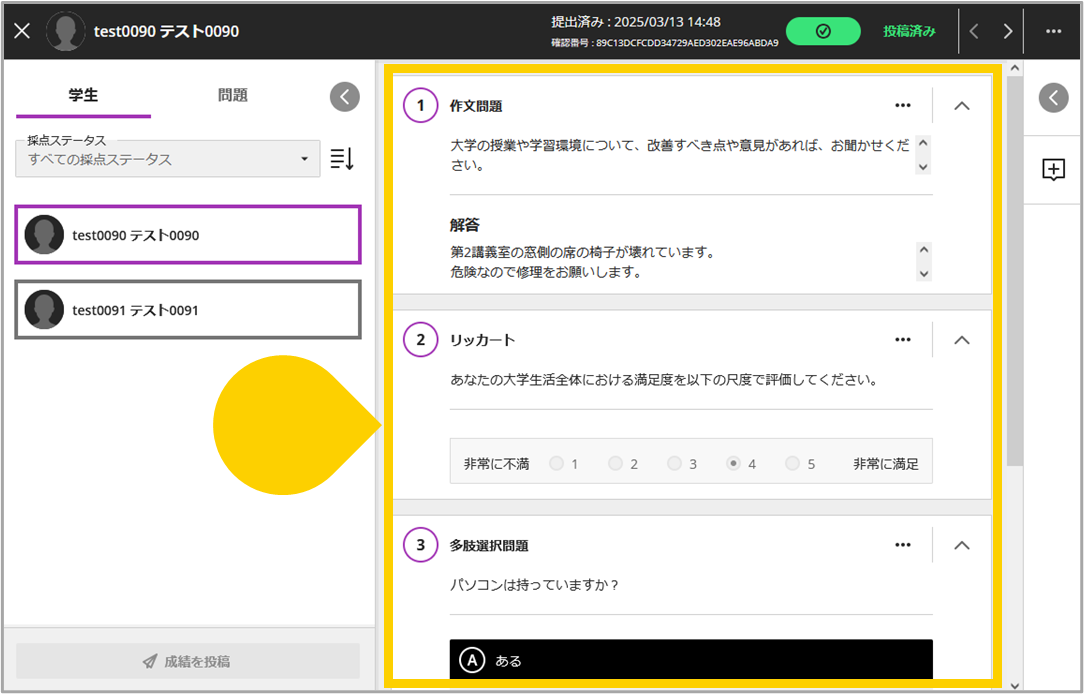Open the 採点ステータス dropdown
Viewport: 1084px width, 694px height.
coord(168,159)
